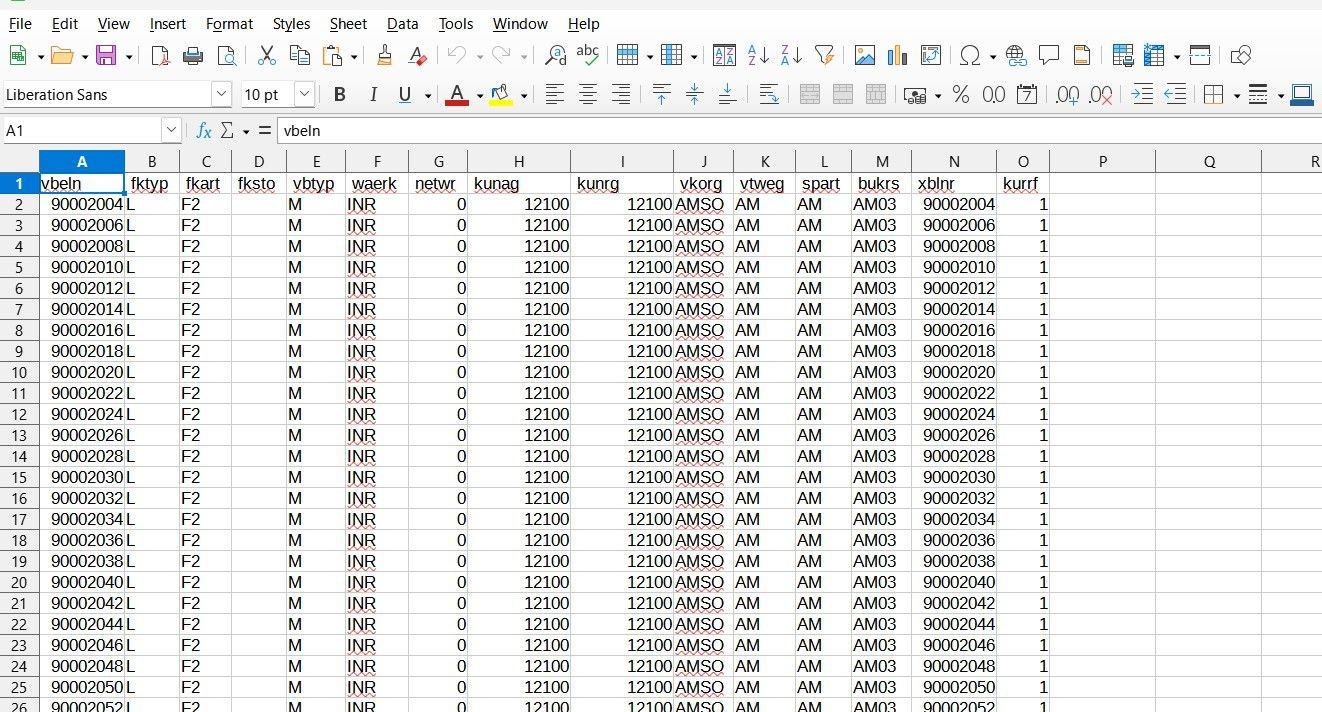This screenshot has height=712, width=1322.
Task: Insert a pivot table
Action: click(x=931, y=56)
